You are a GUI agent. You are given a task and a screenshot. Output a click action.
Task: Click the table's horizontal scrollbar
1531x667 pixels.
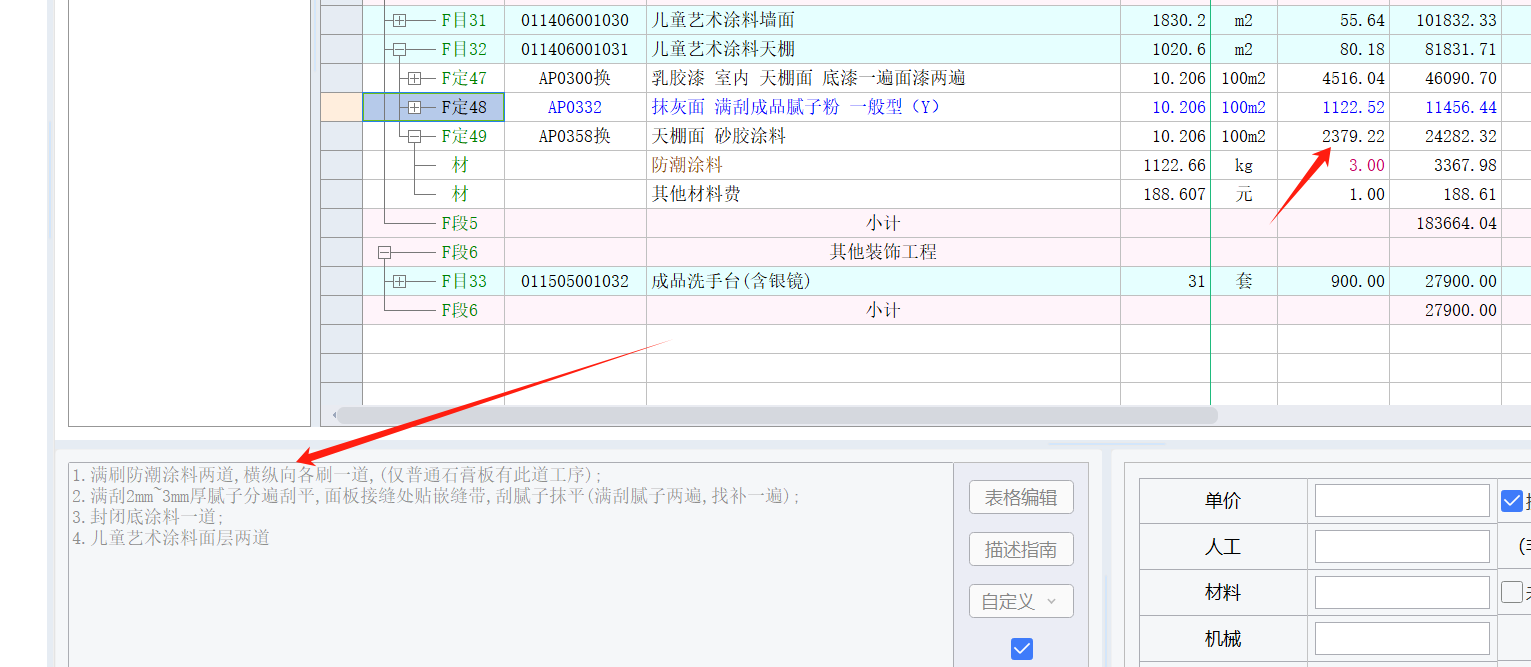click(x=777, y=415)
